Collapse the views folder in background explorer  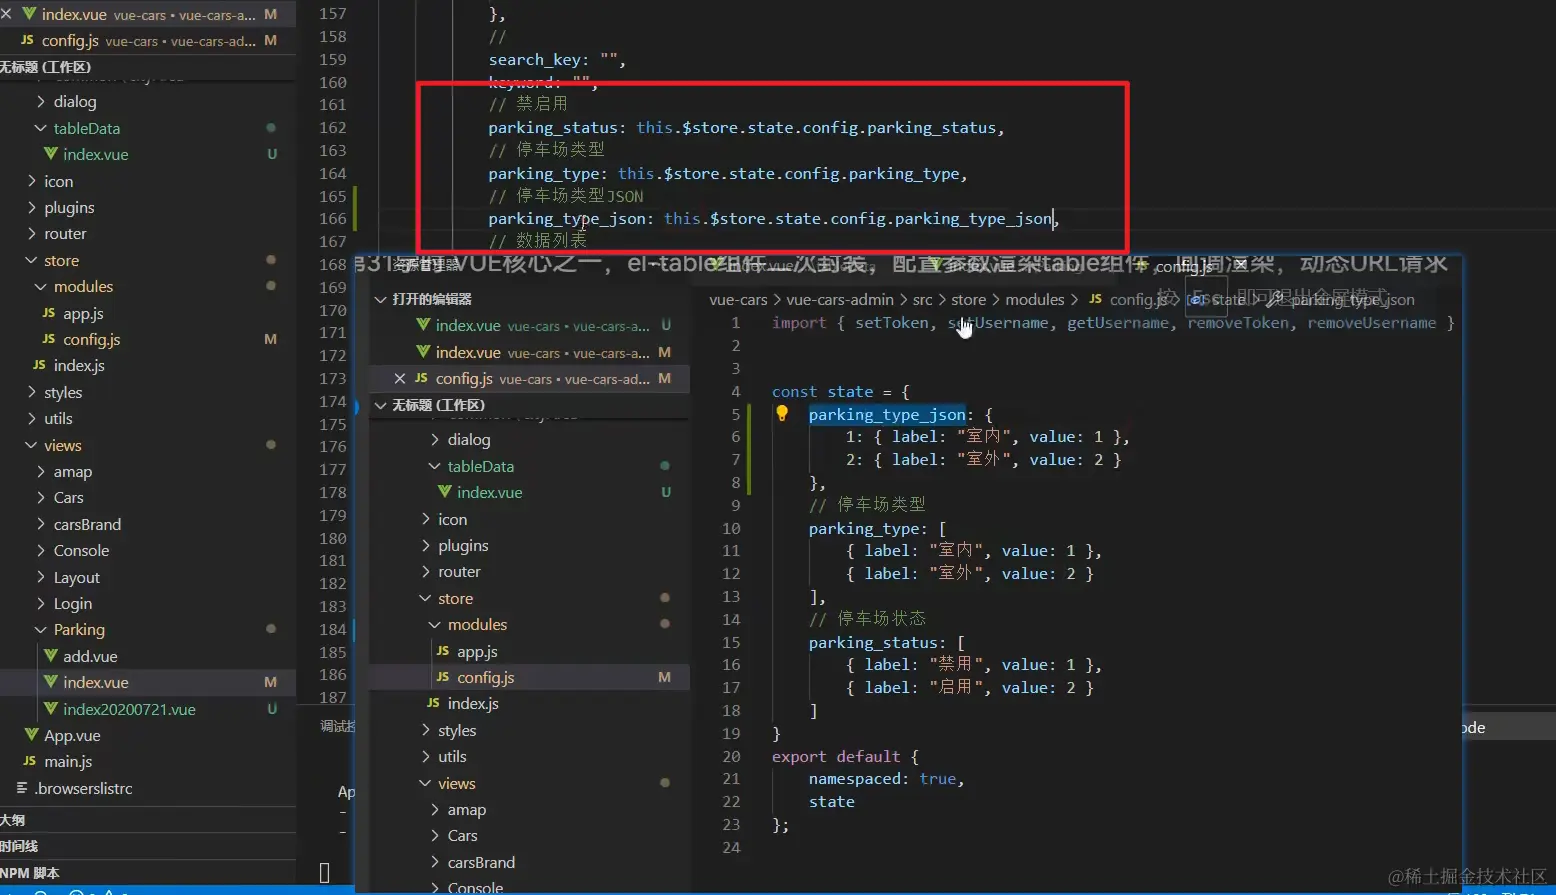pyautogui.click(x=31, y=445)
